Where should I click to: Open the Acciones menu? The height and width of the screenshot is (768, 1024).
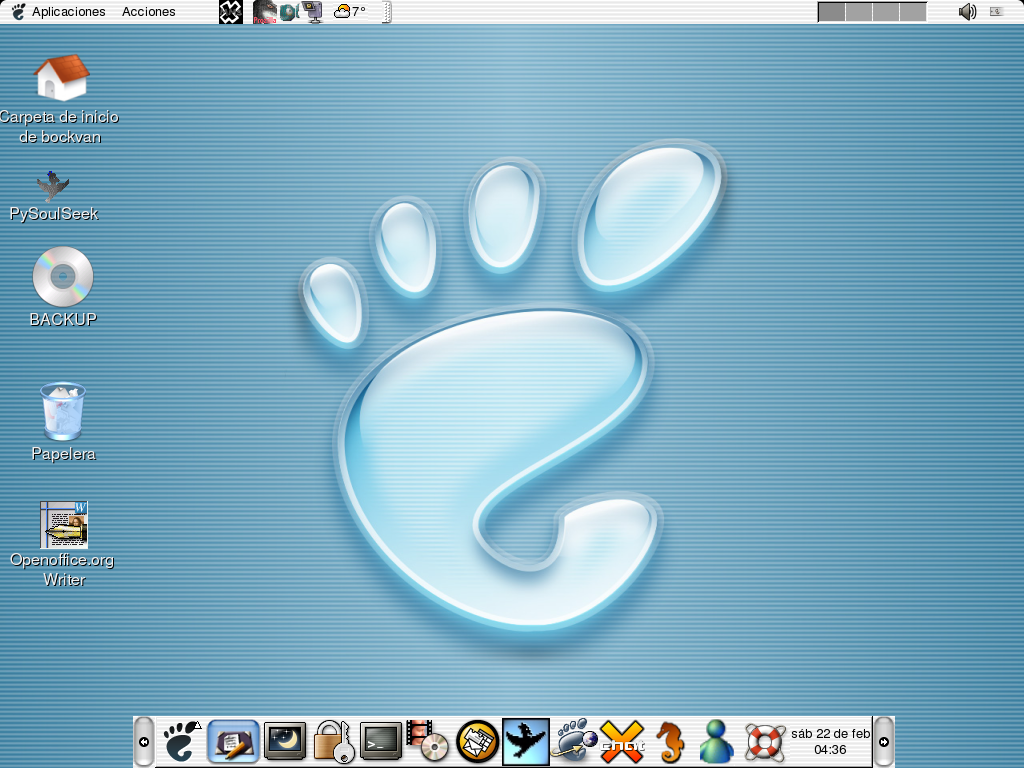pos(148,12)
